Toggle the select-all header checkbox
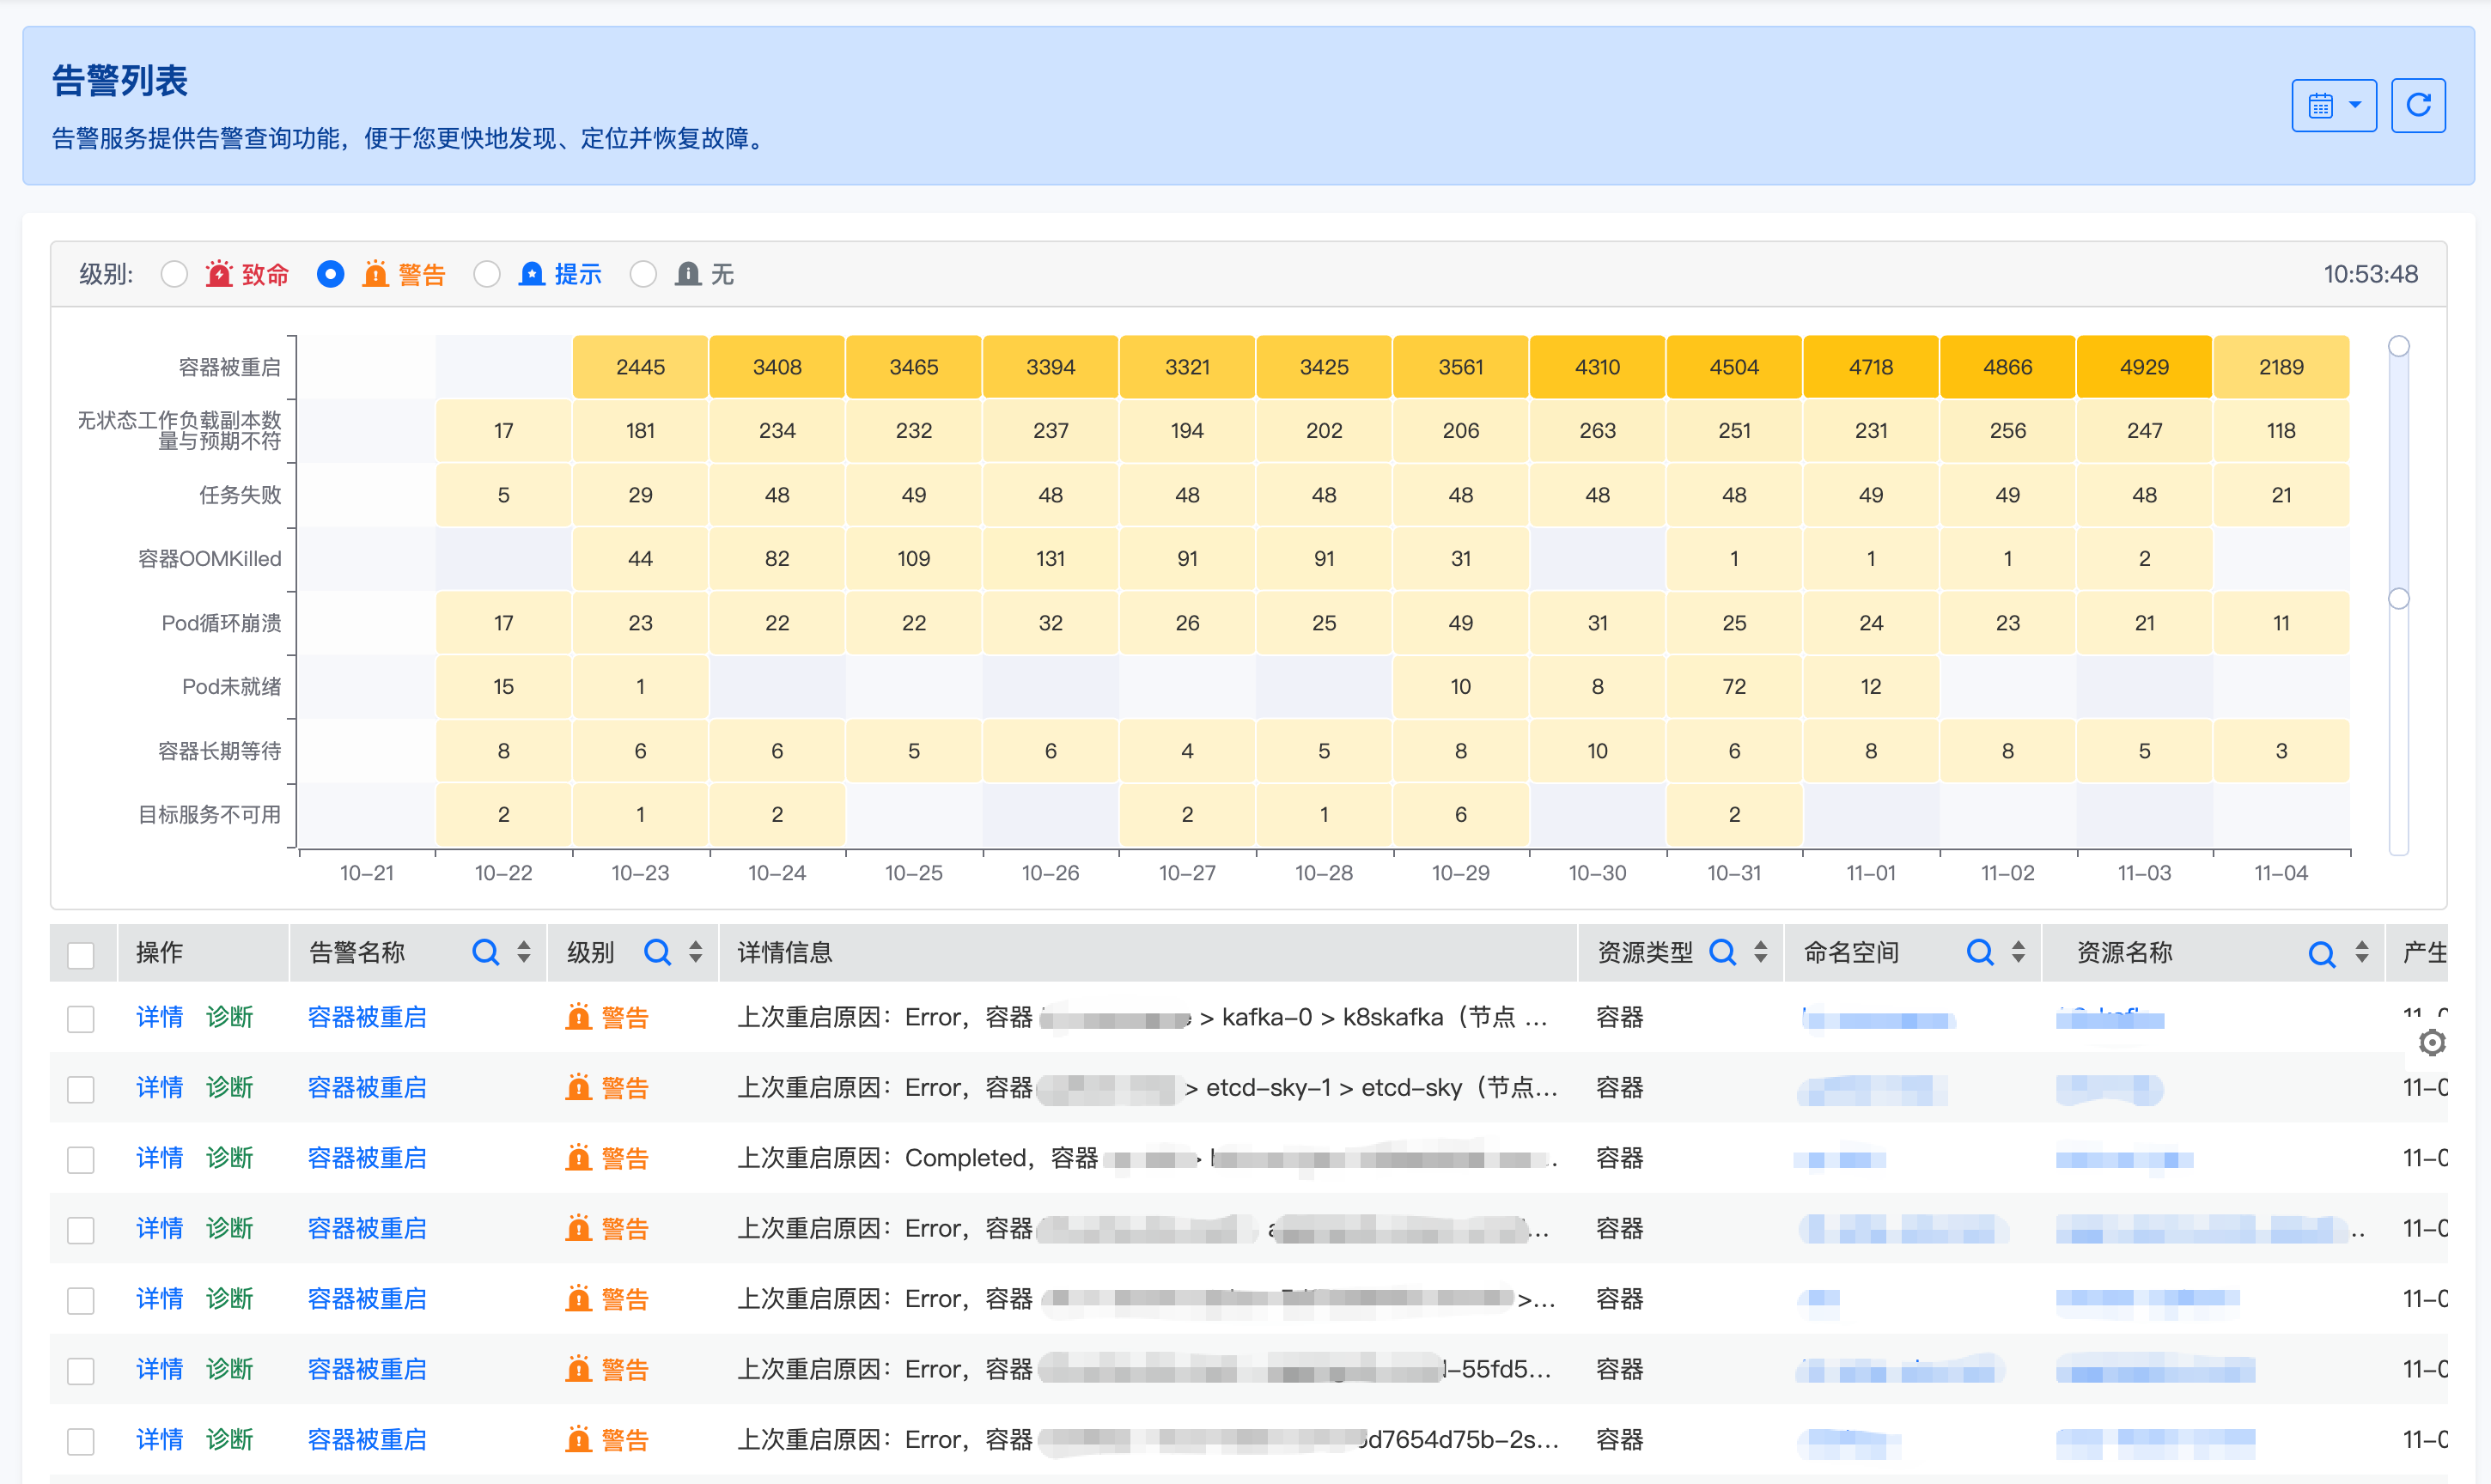 point(81,954)
